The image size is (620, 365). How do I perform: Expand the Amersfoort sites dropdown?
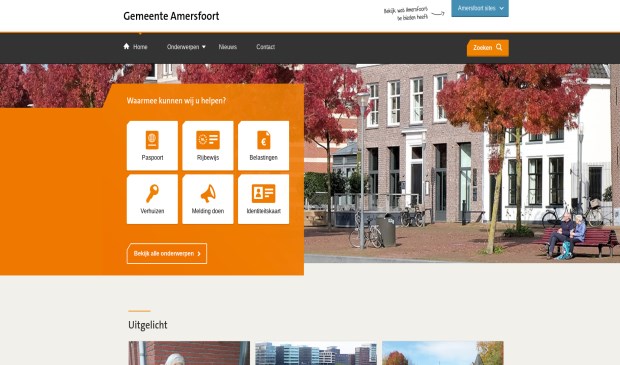point(480,8)
